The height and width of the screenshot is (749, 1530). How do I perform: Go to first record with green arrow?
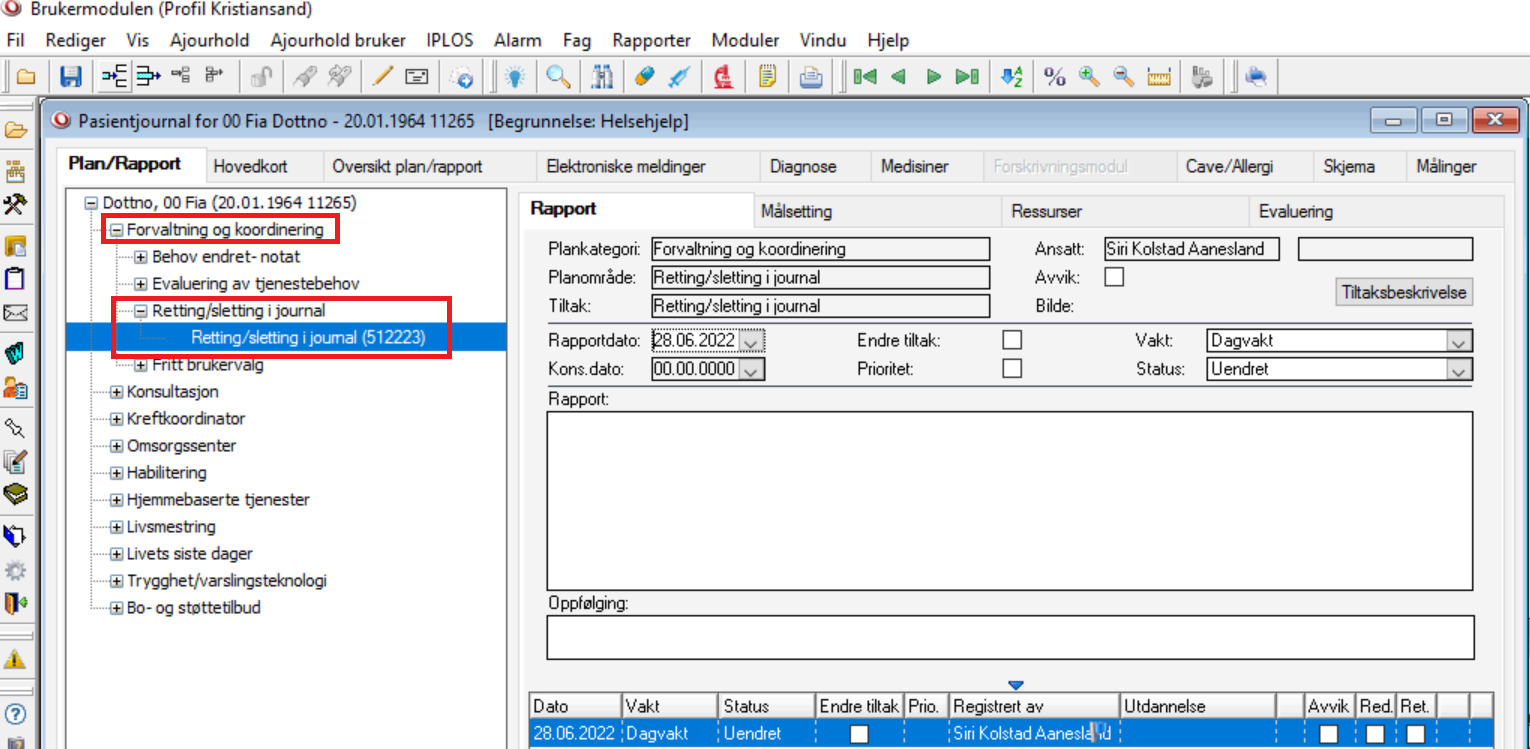coord(864,76)
